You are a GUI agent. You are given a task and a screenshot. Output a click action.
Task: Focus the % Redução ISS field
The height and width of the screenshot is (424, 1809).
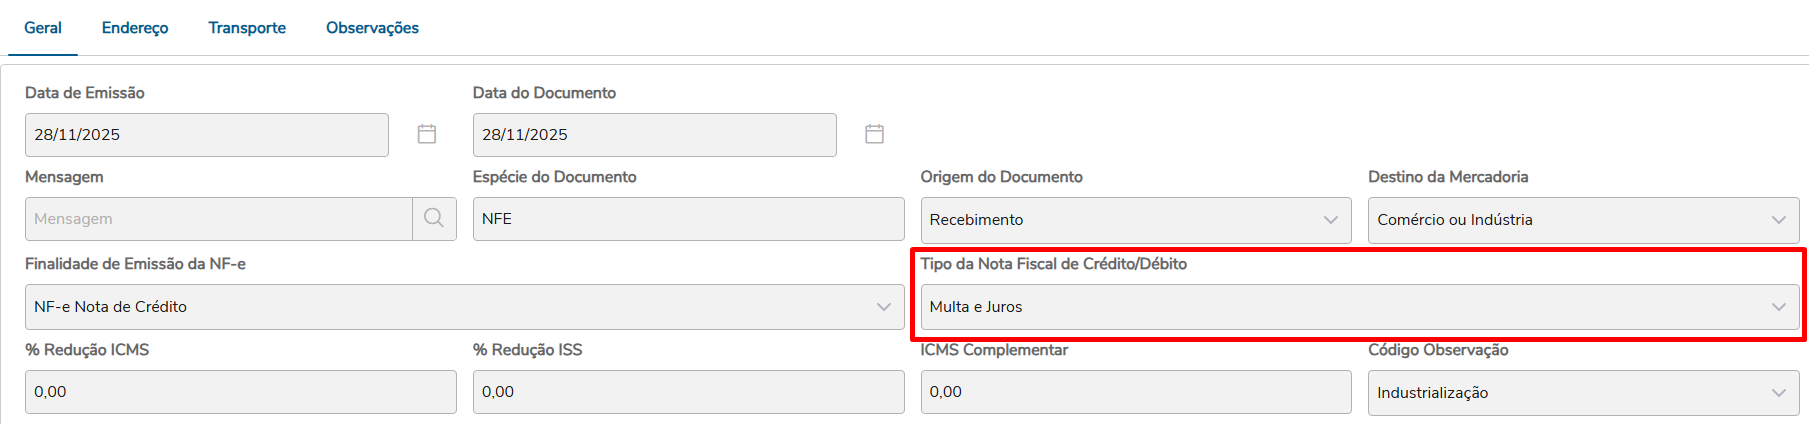coord(688,392)
